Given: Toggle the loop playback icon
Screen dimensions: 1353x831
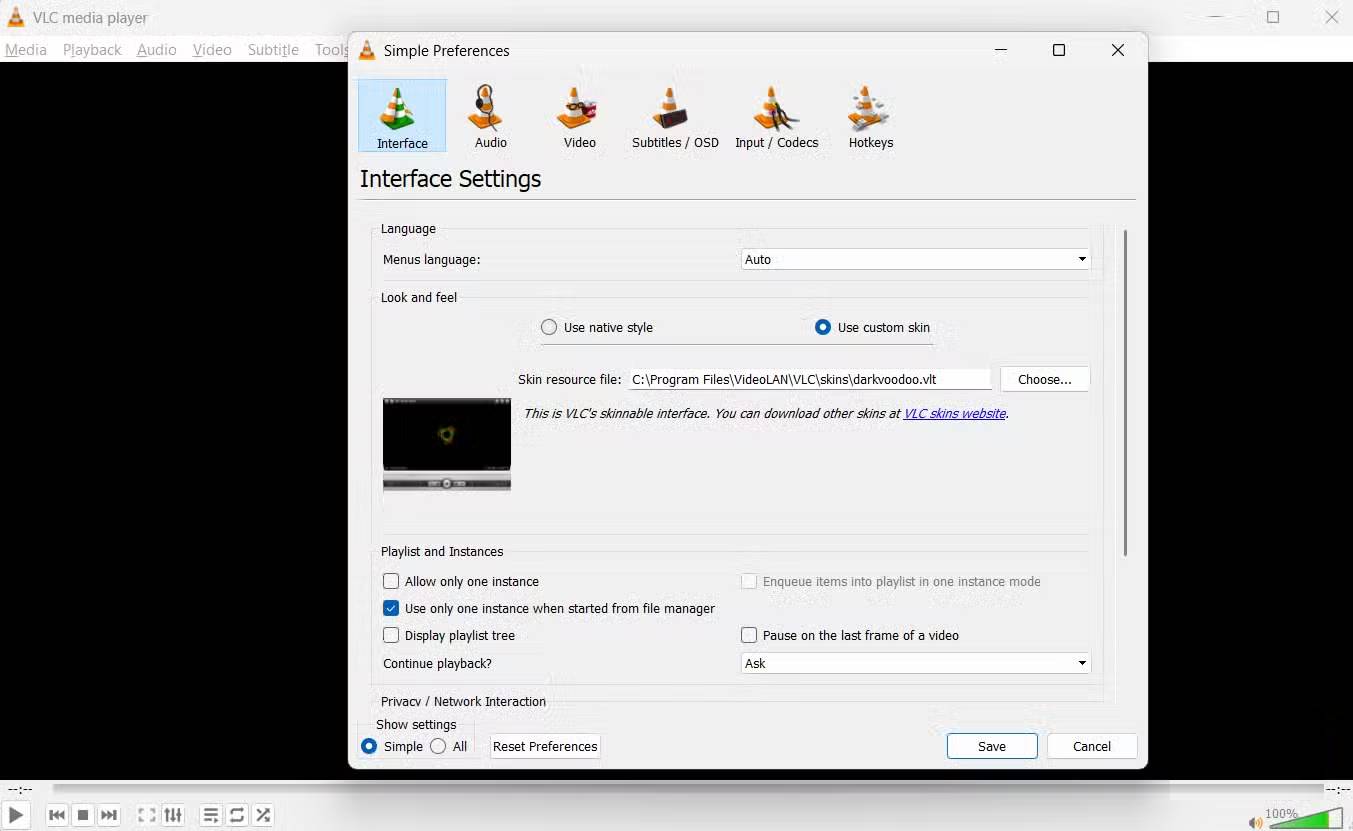Looking at the screenshot, I should (237, 815).
